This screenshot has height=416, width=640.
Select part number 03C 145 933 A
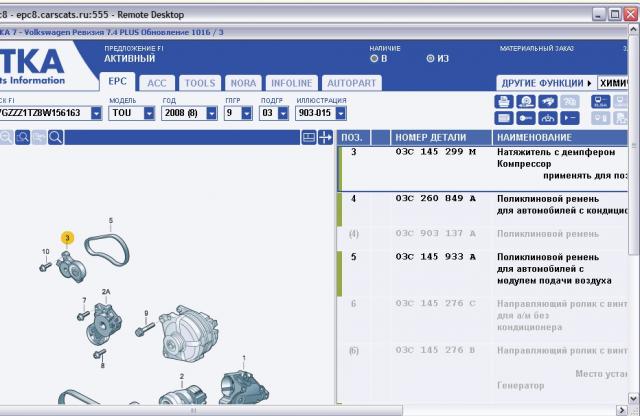click(x=436, y=257)
